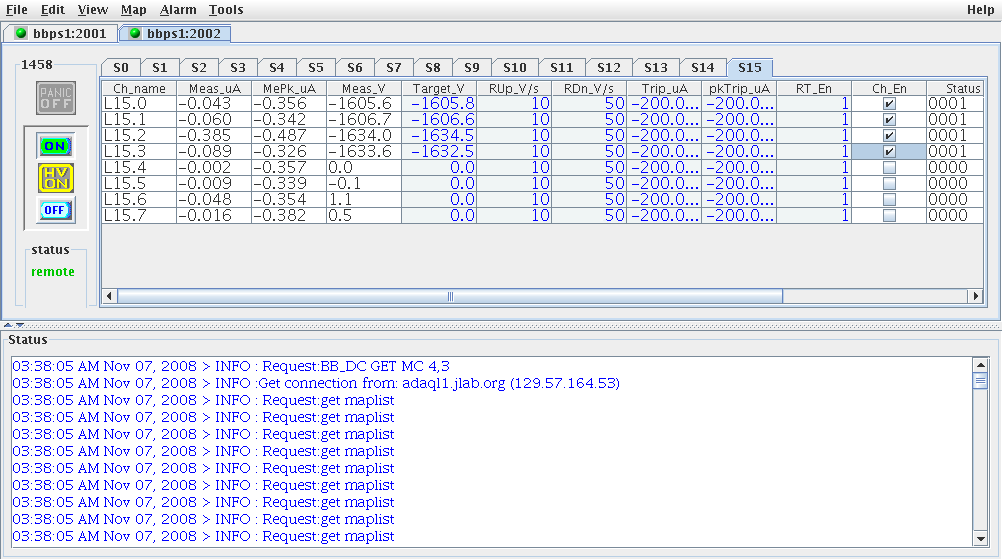Click channel name L15.7
1002x560 pixels.
pyautogui.click(x=139, y=215)
